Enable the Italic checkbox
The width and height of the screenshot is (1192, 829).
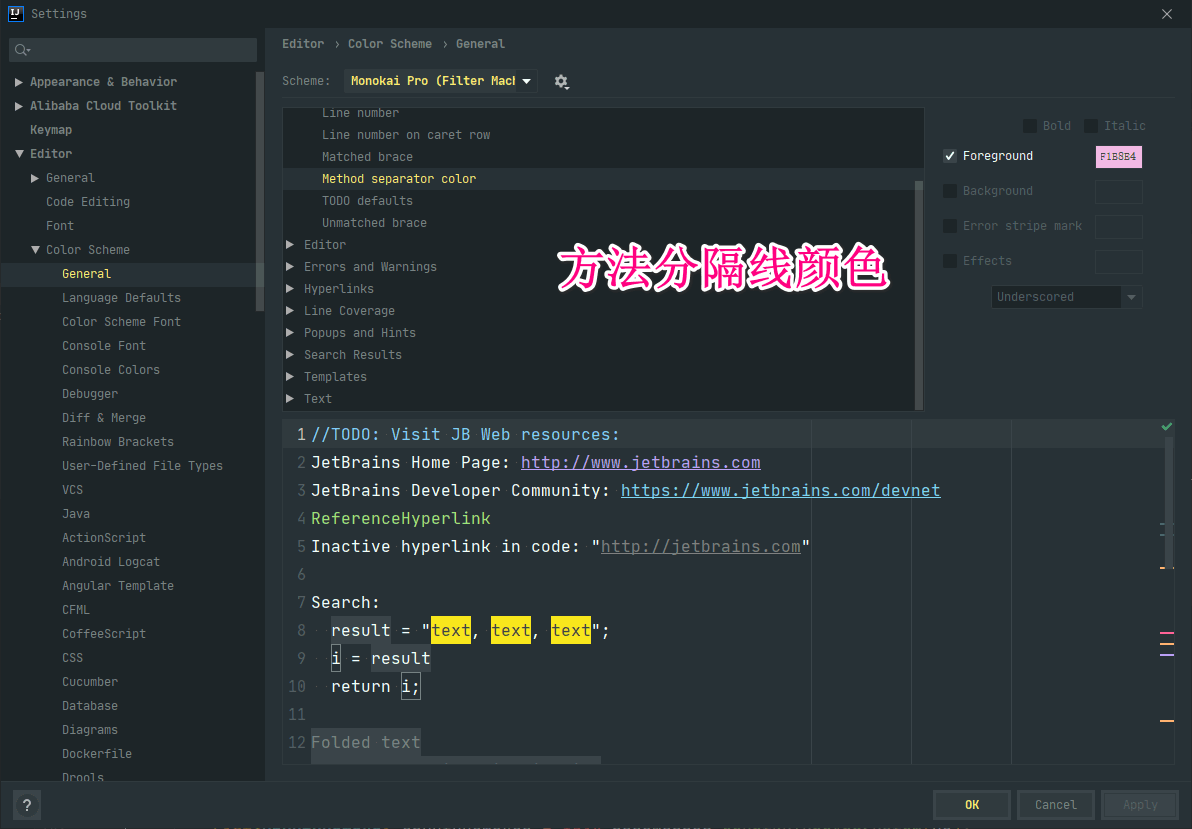pyautogui.click(x=1091, y=126)
